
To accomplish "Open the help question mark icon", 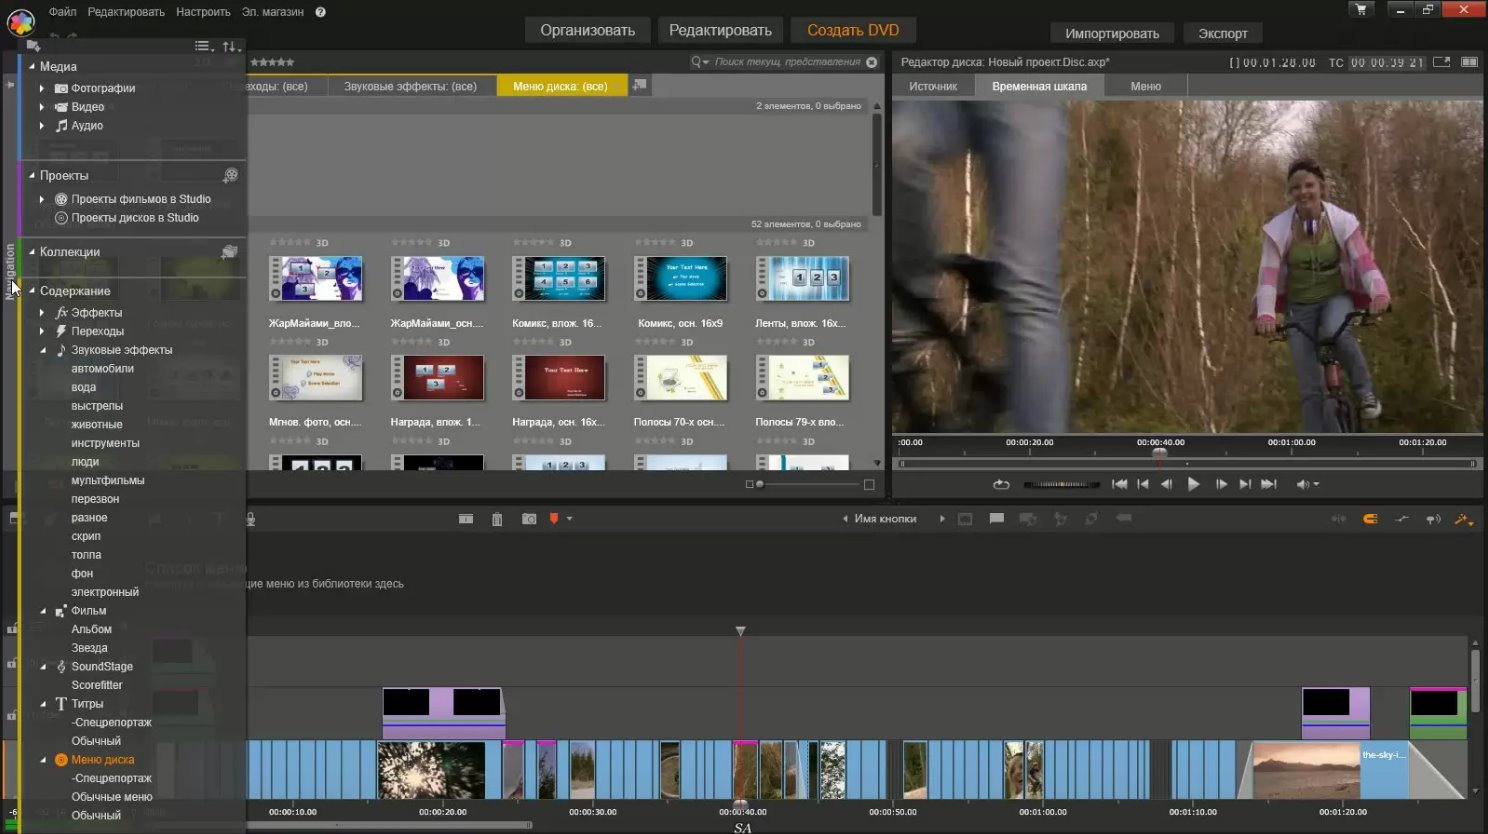I will pos(320,12).
